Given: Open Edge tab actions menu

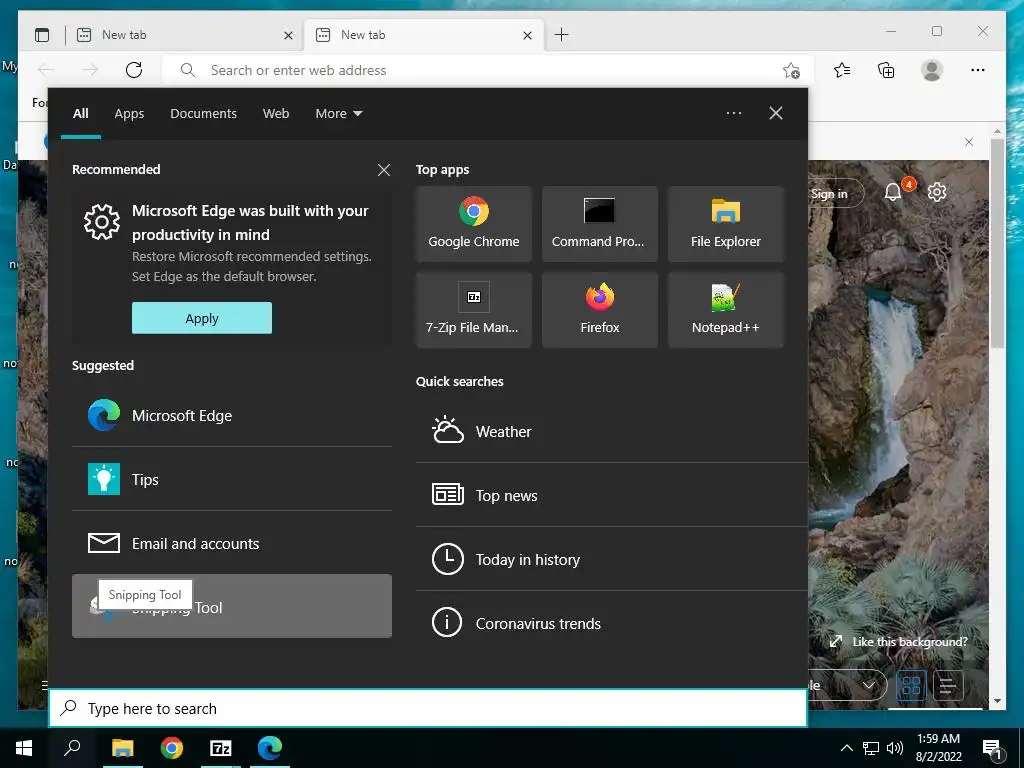Looking at the screenshot, I should (42, 35).
